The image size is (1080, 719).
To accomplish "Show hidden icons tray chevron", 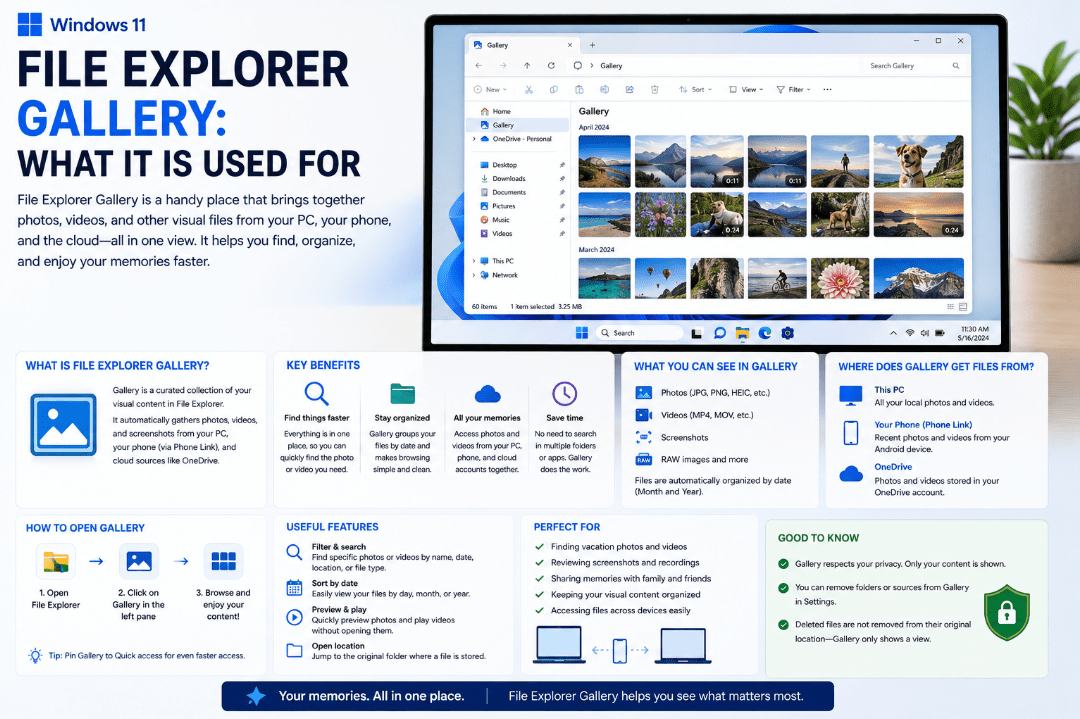I will pyautogui.click(x=893, y=333).
